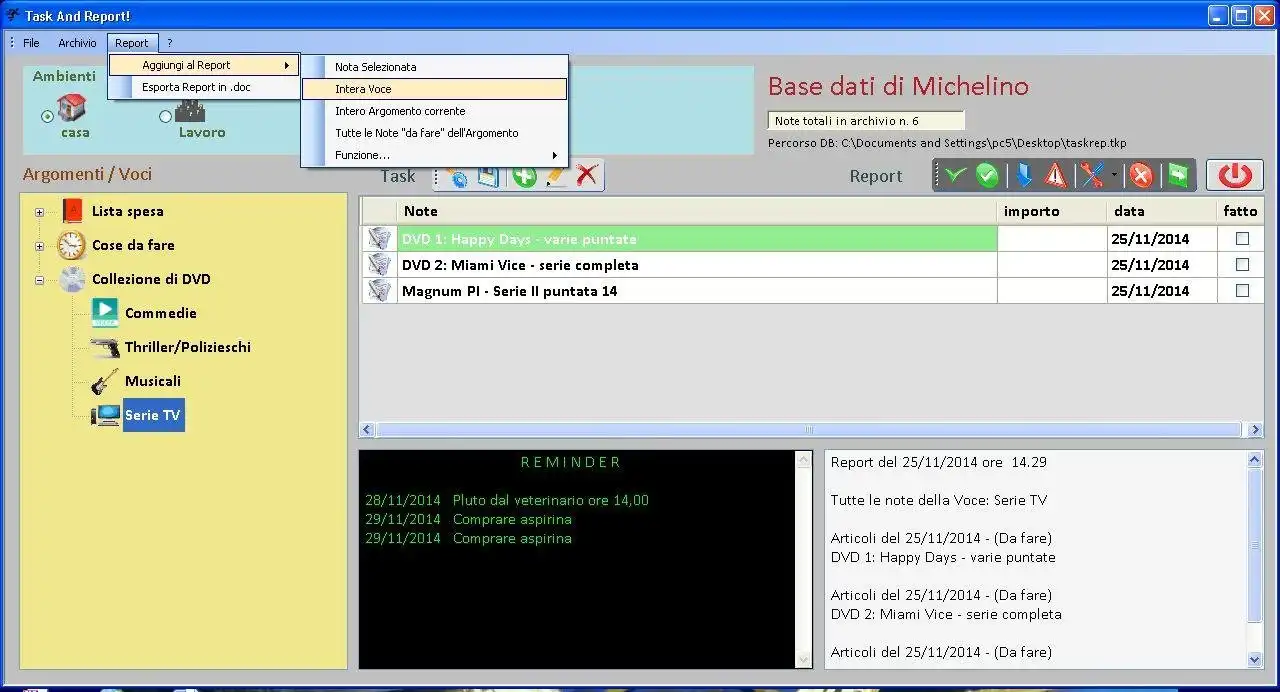Viewport: 1280px width, 692px height.
Task: Select the Serie TV tree item
Action: coord(153,415)
